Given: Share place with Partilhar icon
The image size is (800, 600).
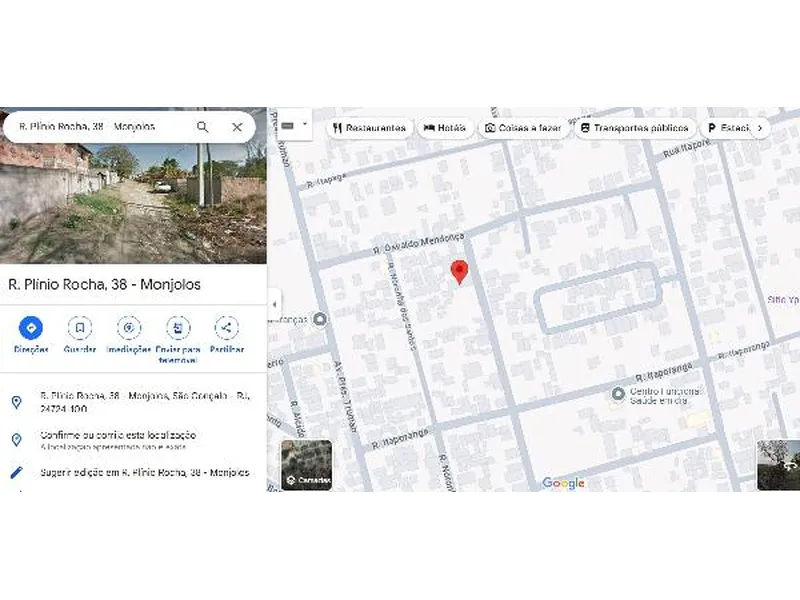Looking at the screenshot, I should coord(227,328).
